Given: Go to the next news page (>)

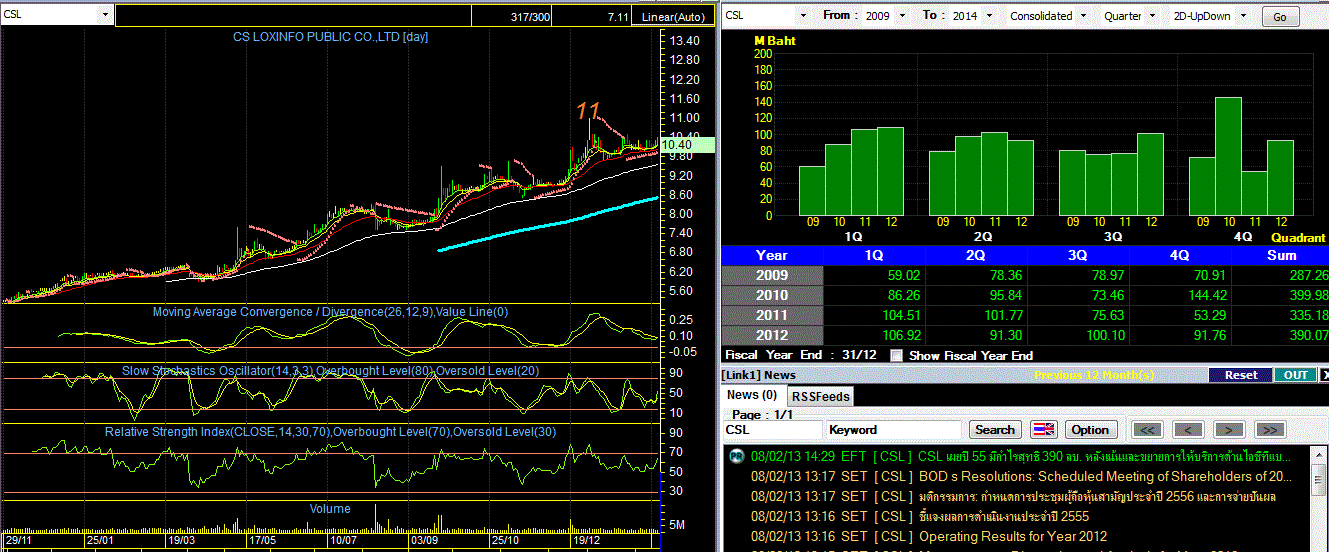Looking at the screenshot, I should (1228, 429).
